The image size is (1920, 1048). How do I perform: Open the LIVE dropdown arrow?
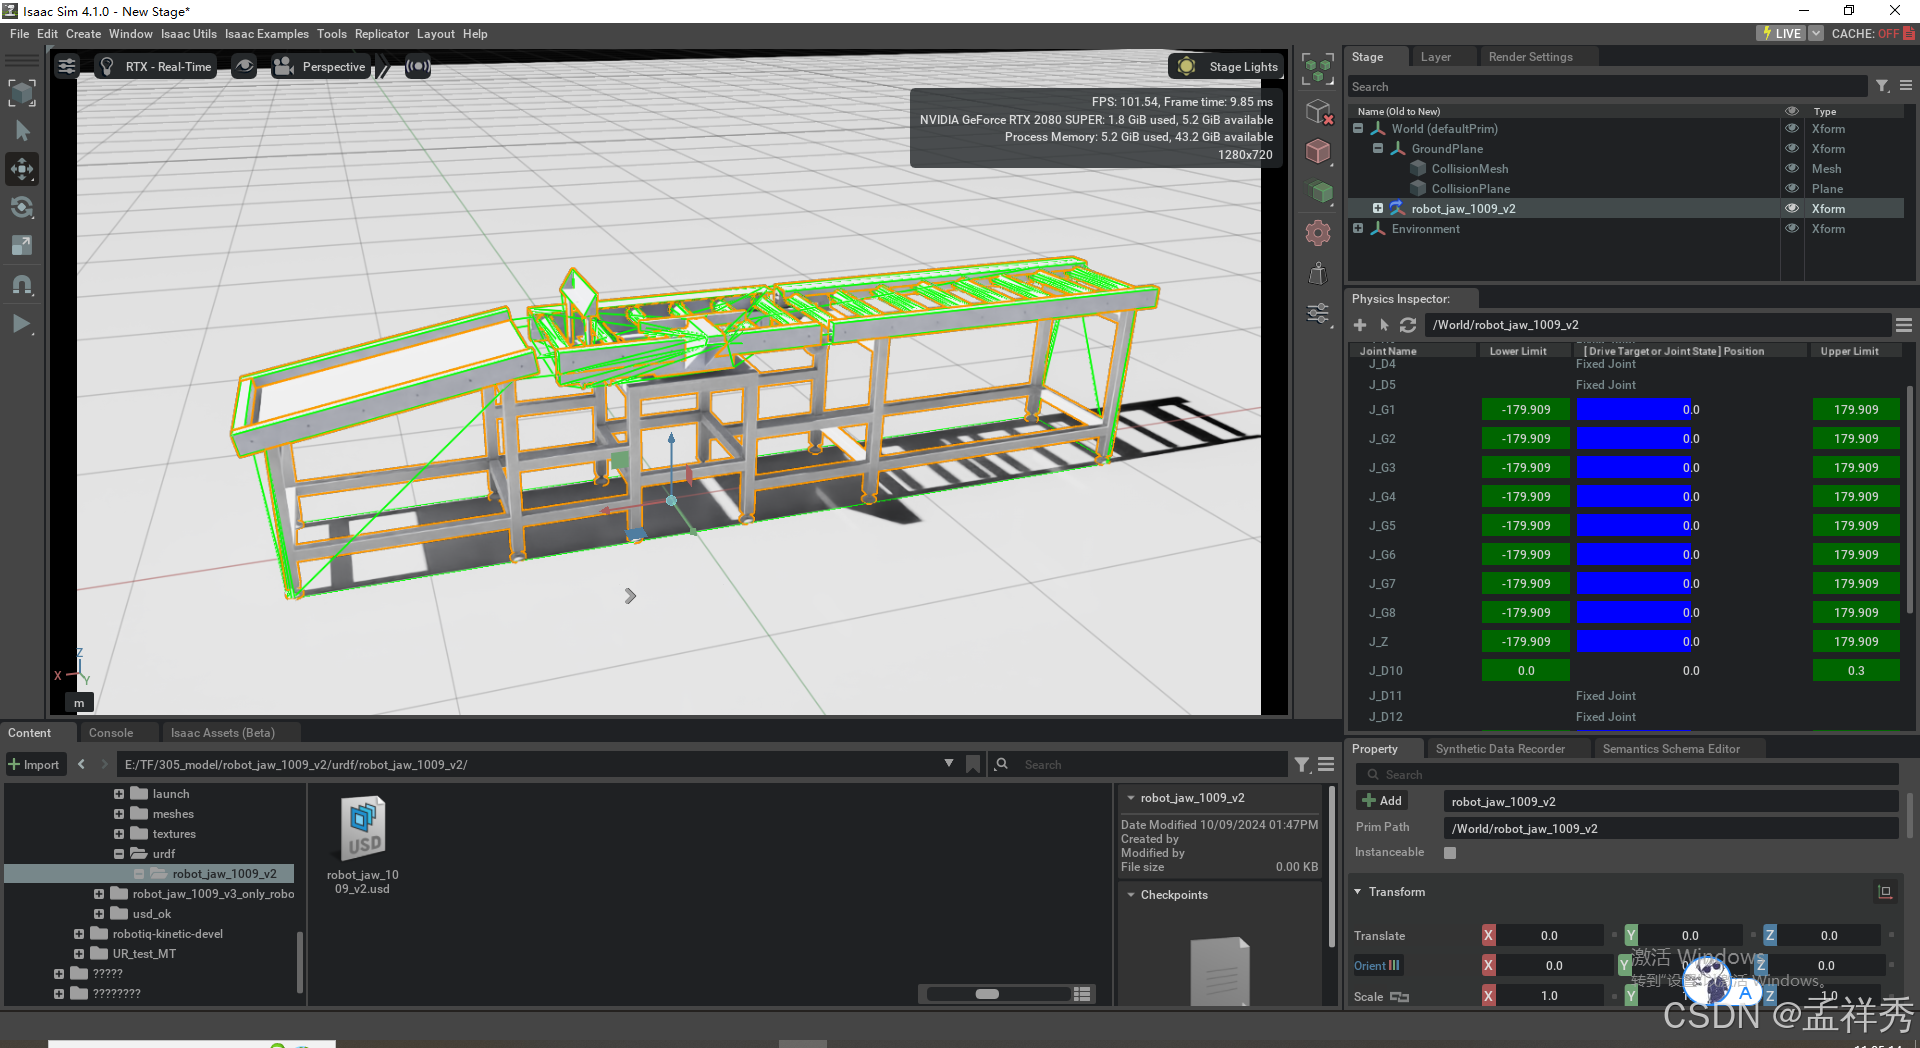(x=1816, y=33)
